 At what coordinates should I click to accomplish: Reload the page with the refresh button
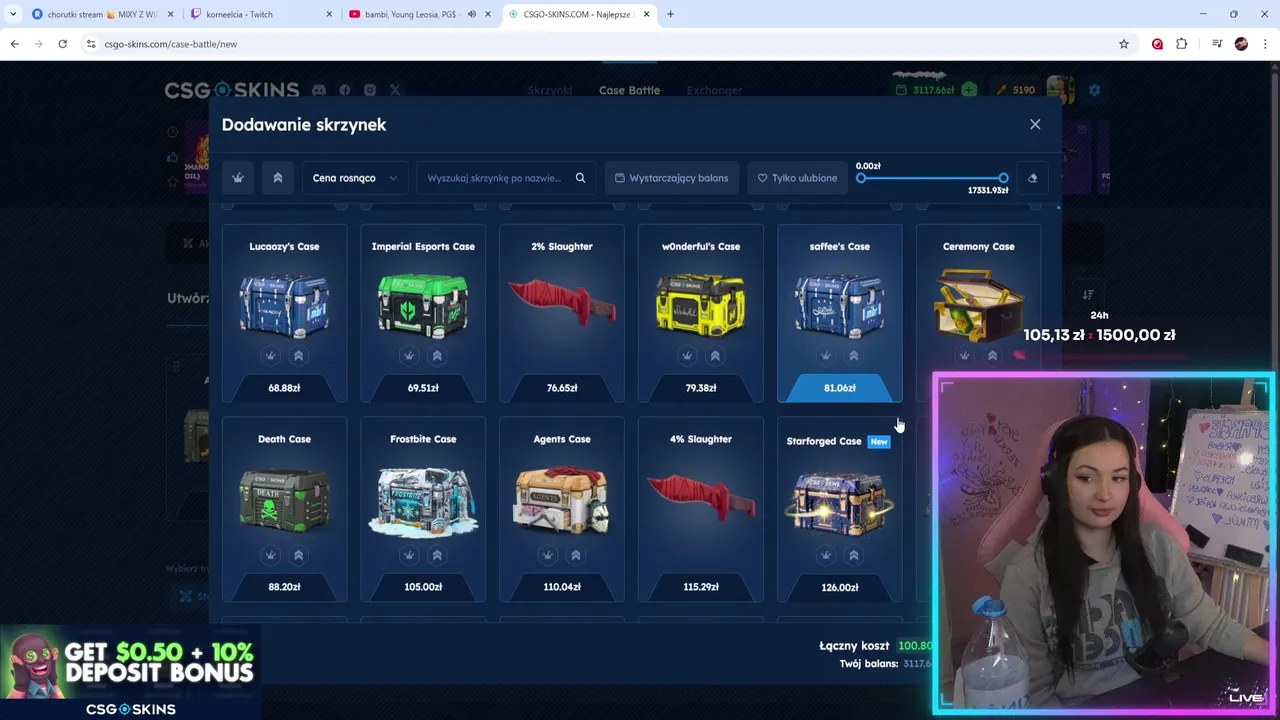(62, 44)
